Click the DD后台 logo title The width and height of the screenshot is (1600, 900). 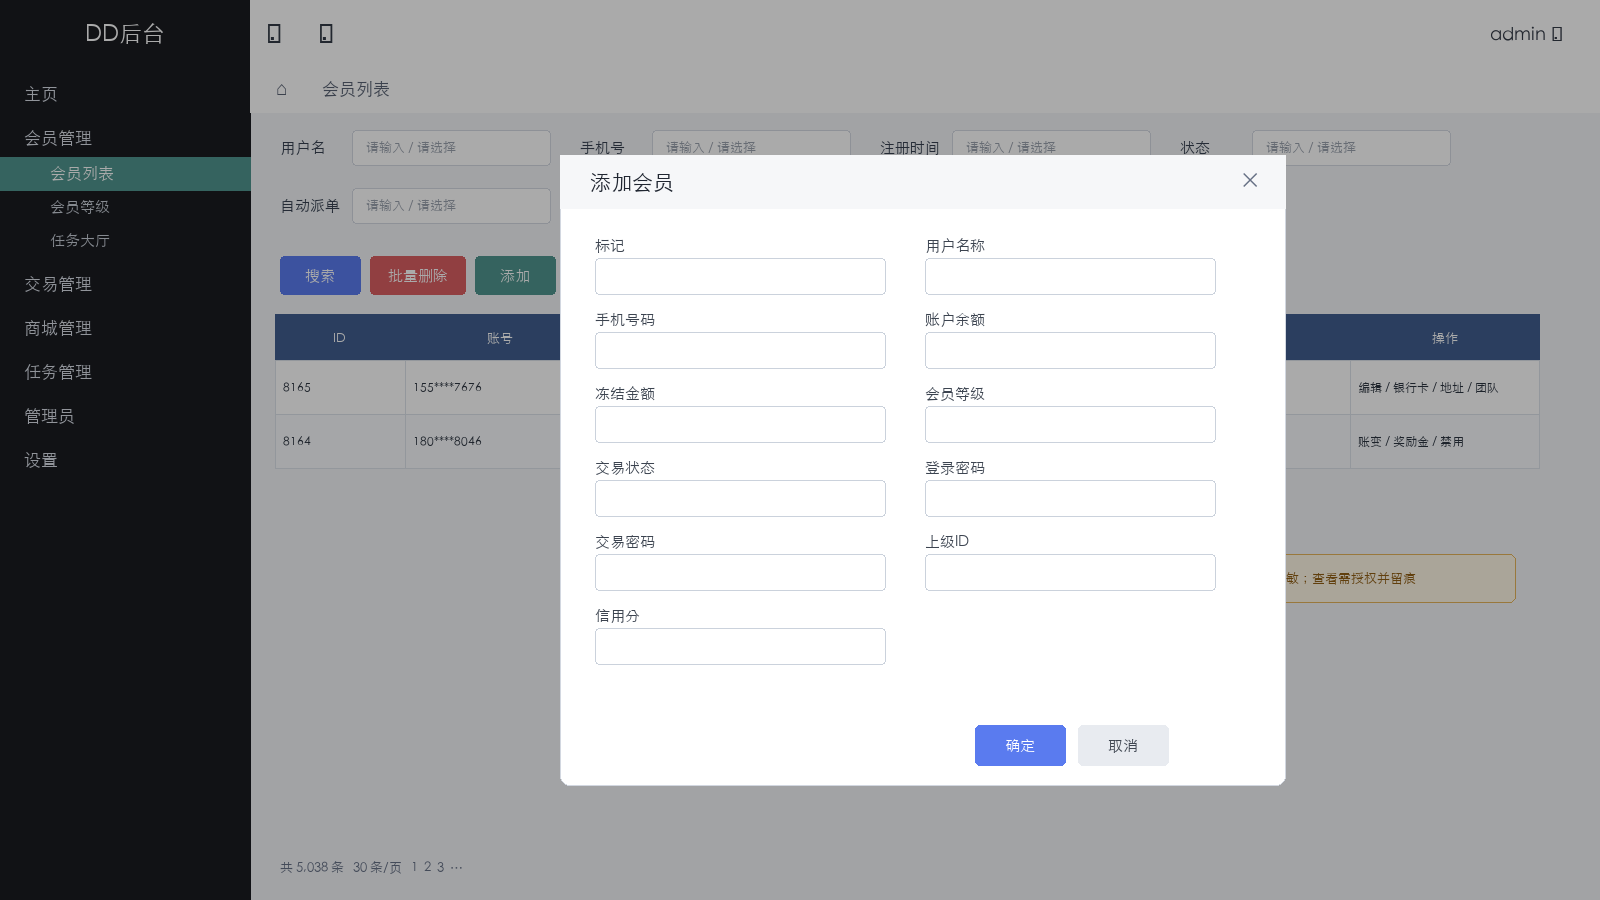[x=125, y=33]
